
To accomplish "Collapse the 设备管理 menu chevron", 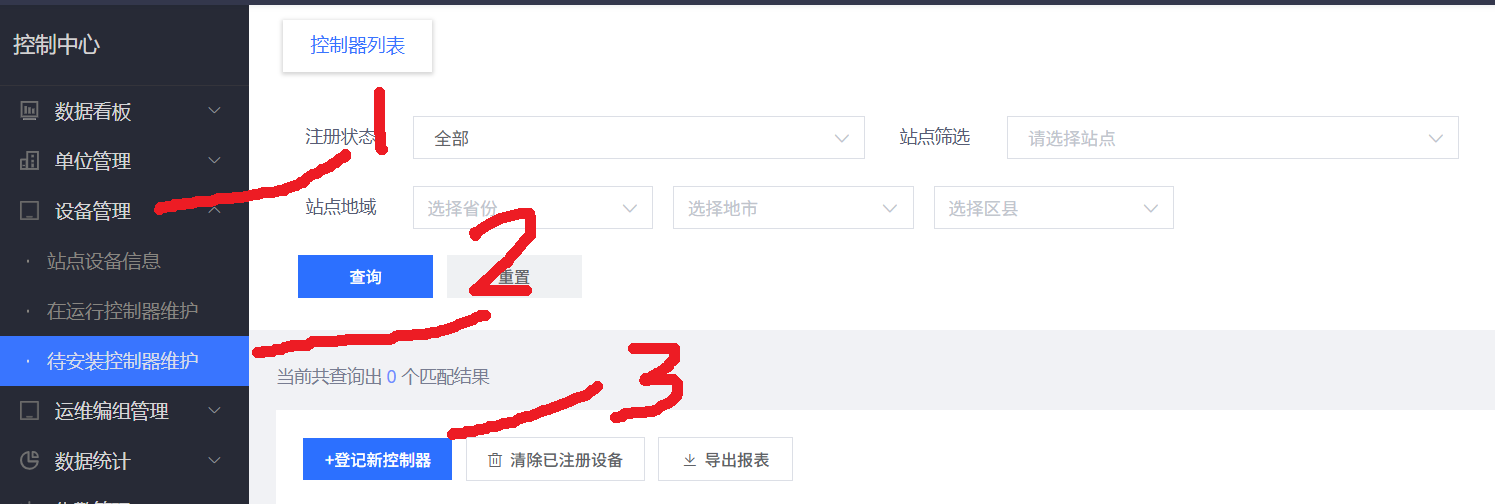I will click(214, 211).
